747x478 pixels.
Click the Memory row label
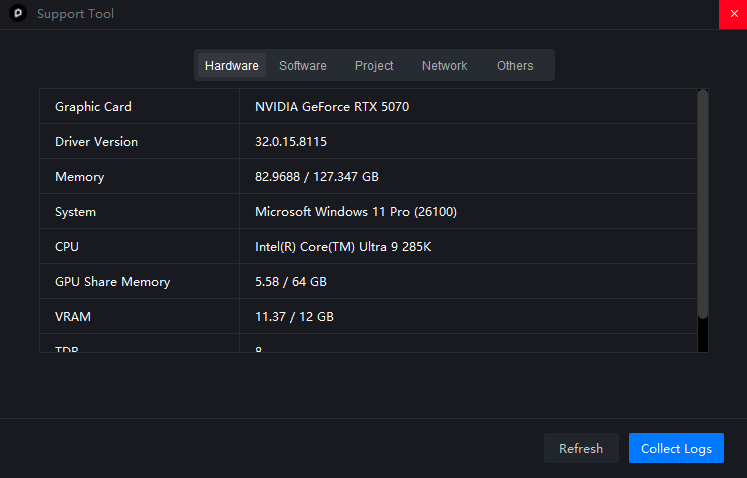(x=80, y=176)
